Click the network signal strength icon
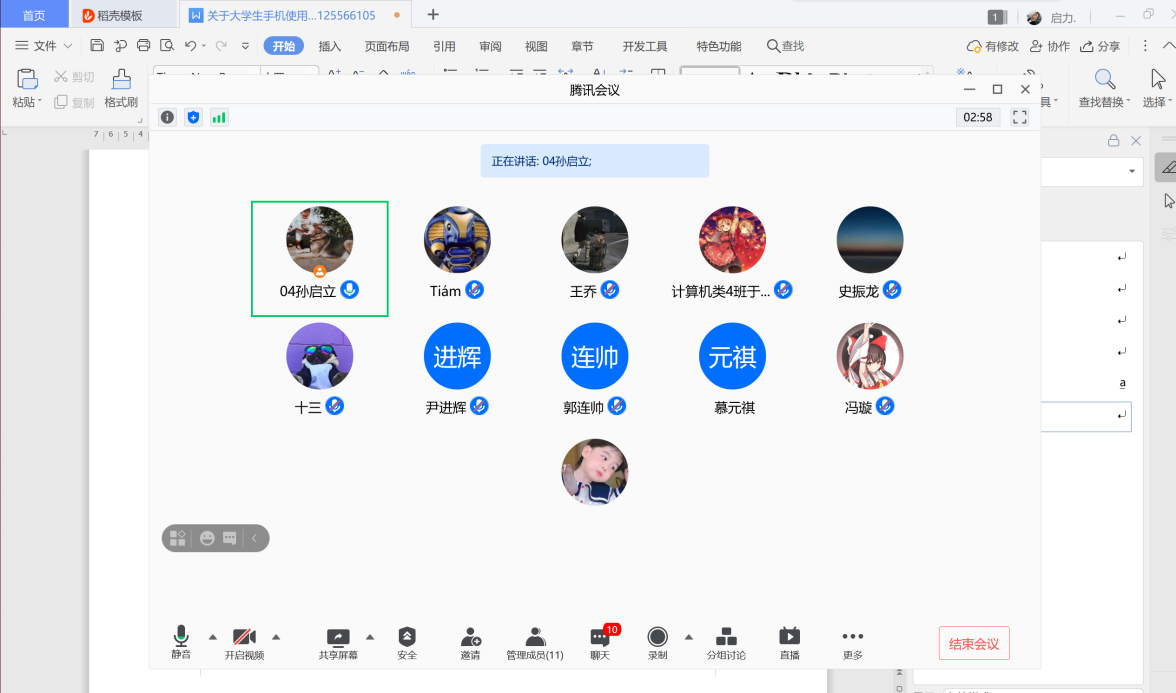This screenshot has height=693, width=1176. pyautogui.click(x=218, y=117)
